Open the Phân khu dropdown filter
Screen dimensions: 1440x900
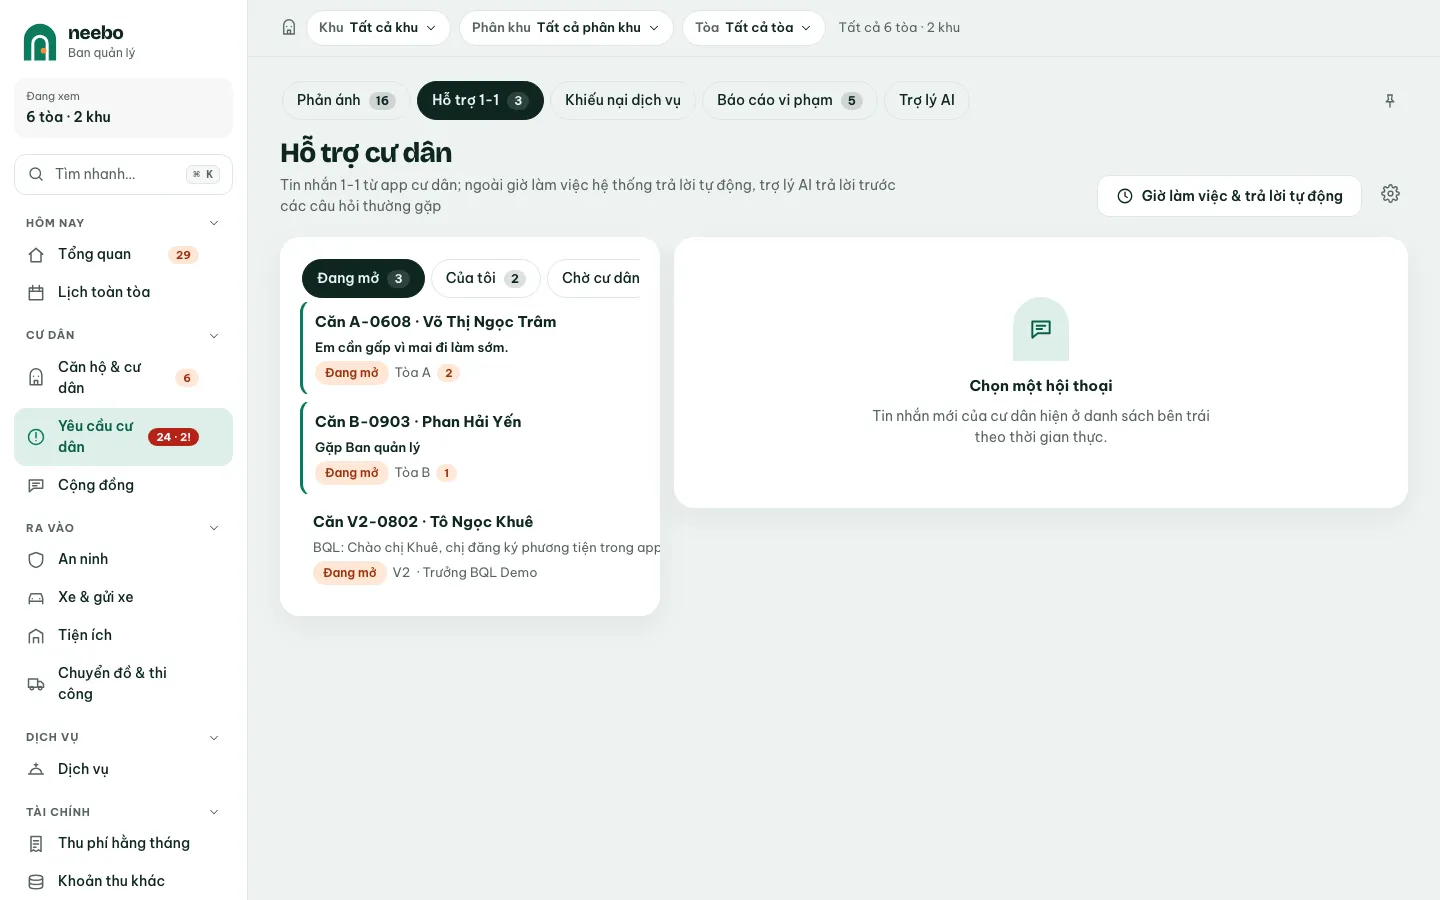[x=566, y=28]
